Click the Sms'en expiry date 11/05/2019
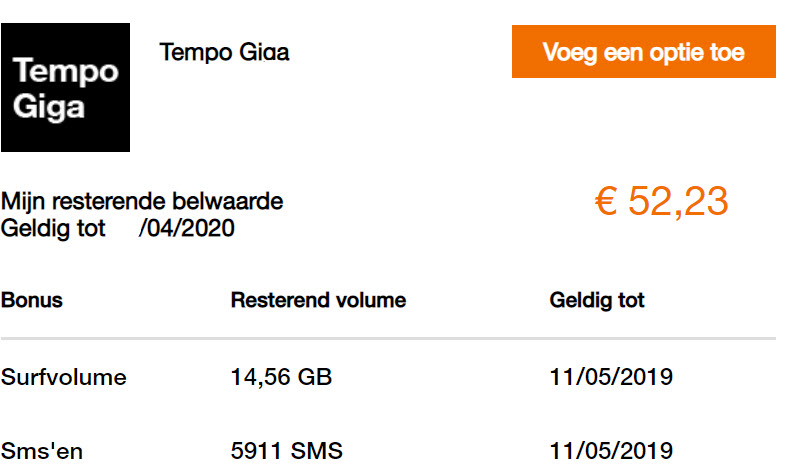The image size is (785, 472). point(611,451)
